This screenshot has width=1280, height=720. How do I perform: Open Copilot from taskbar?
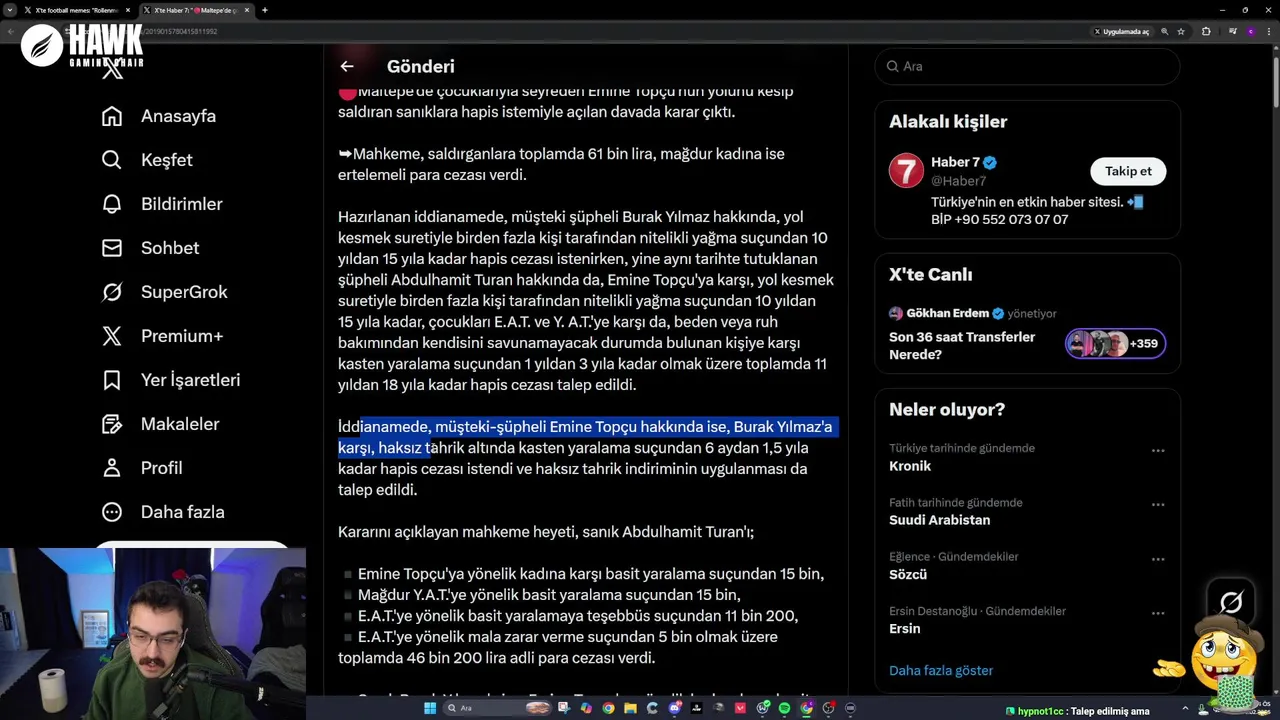click(x=586, y=708)
